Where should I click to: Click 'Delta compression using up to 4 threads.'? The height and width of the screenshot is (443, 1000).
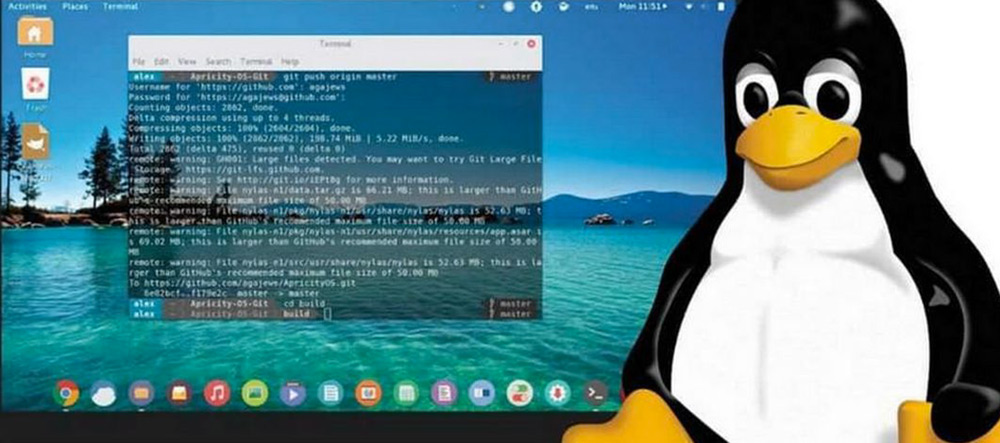coord(232,118)
